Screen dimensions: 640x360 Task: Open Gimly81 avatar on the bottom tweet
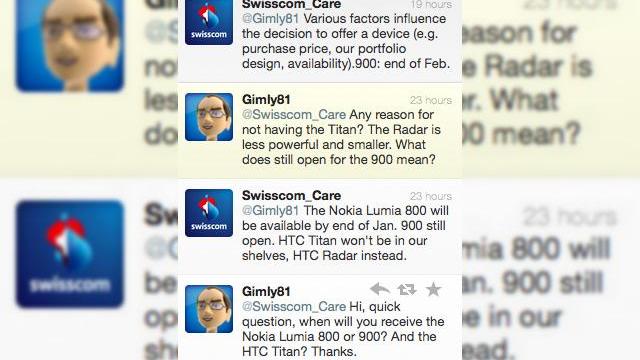209,309
